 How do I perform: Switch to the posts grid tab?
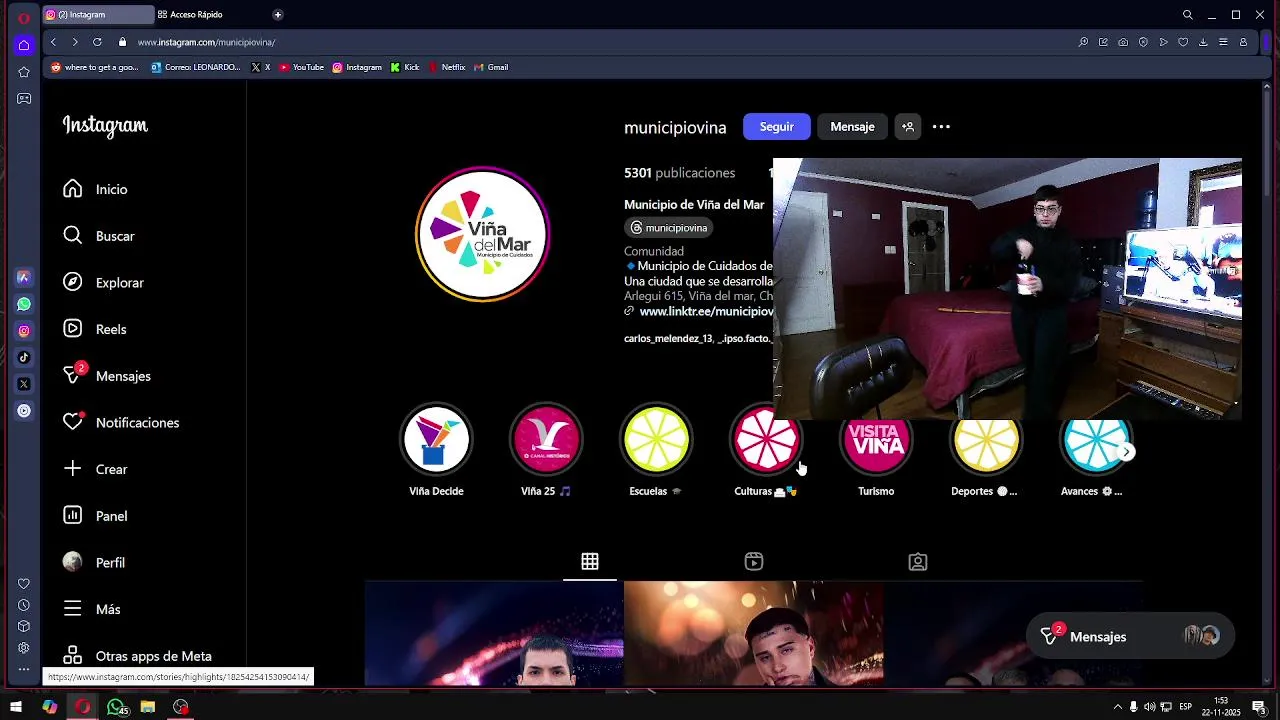tap(590, 562)
